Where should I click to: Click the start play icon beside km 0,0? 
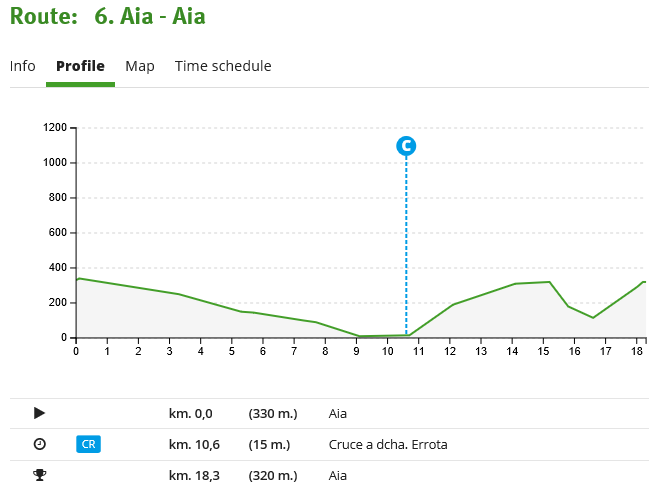[x=39, y=412]
